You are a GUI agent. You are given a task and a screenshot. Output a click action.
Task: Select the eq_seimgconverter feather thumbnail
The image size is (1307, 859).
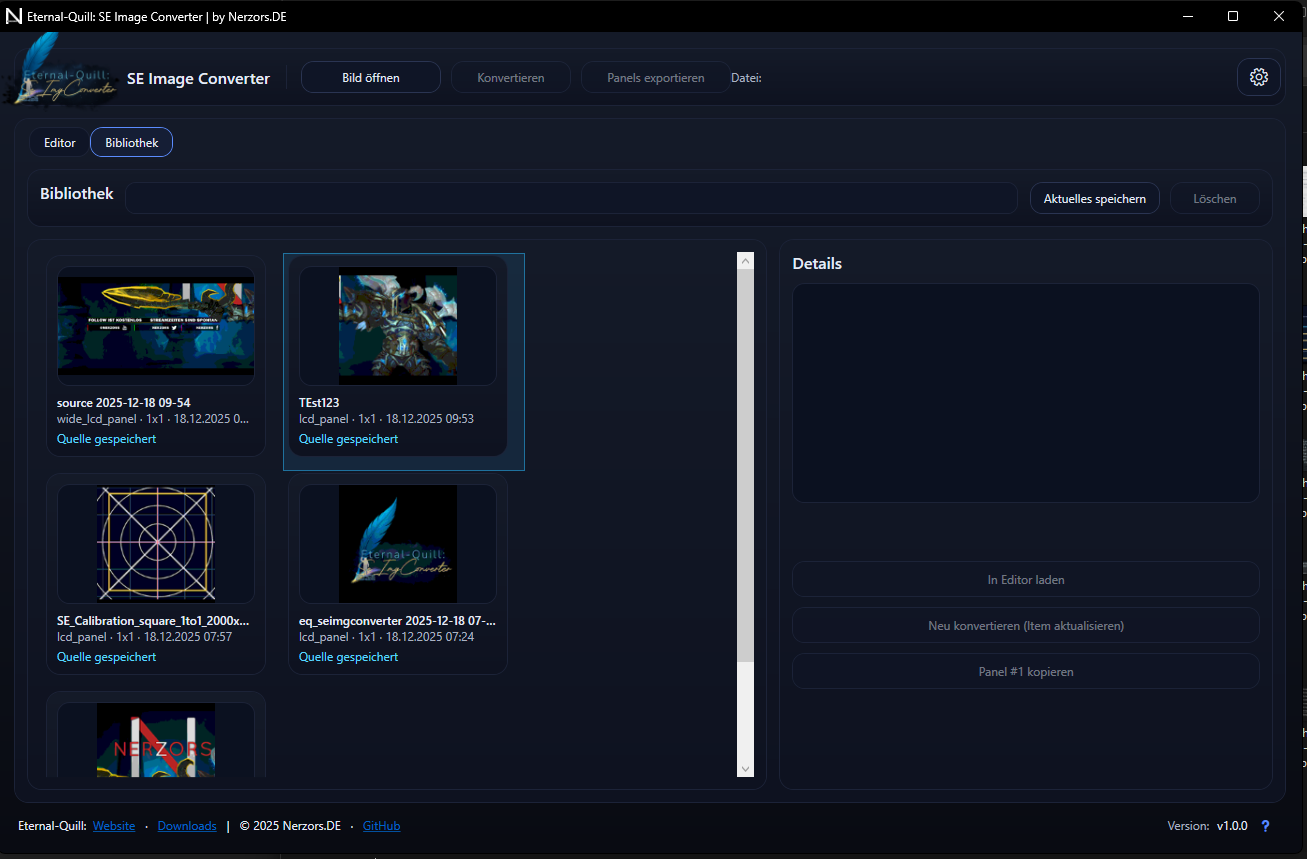point(398,544)
